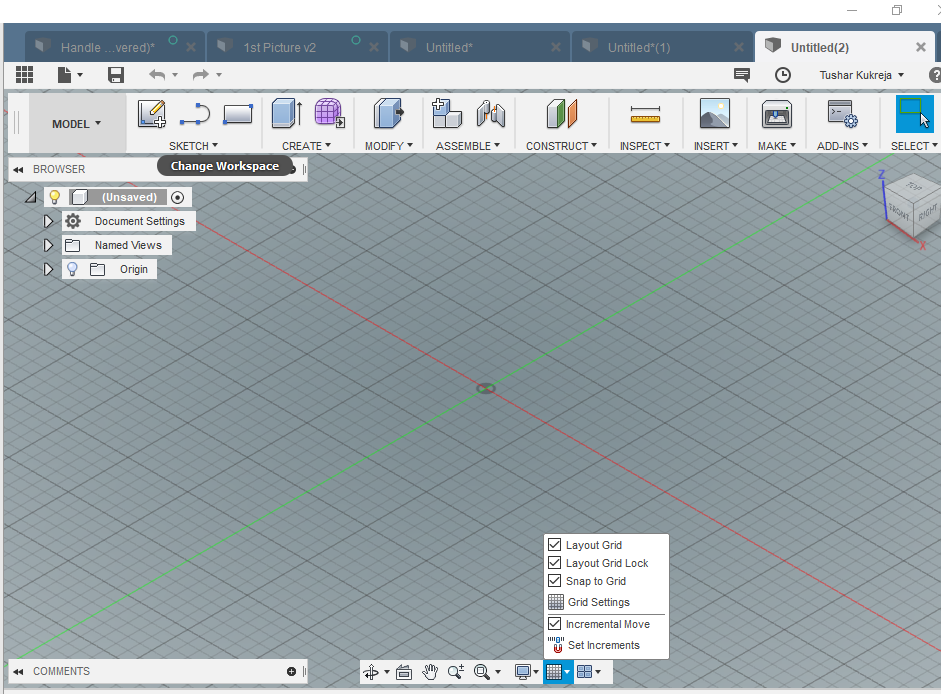
Task: Click the Grid and Snaps icon
Action: [x=555, y=672]
